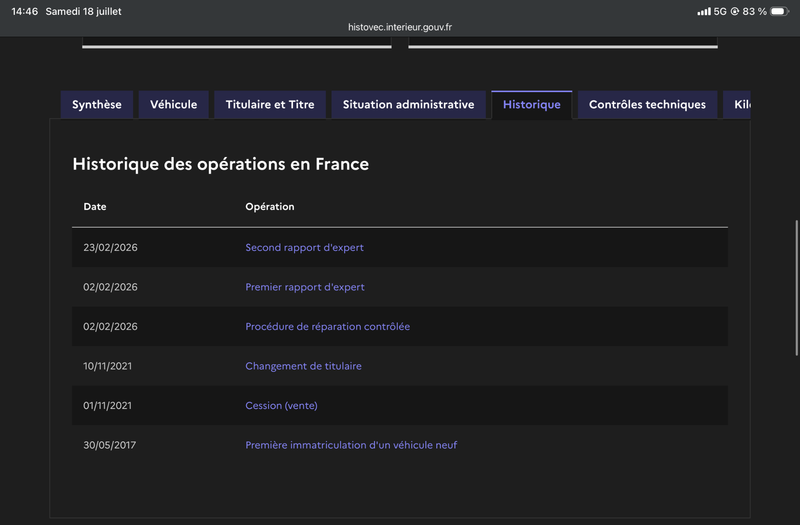The image size is (800, 525).
Task: Select the Historique tab
Action: pyautogui.click(x=532, y=105)
